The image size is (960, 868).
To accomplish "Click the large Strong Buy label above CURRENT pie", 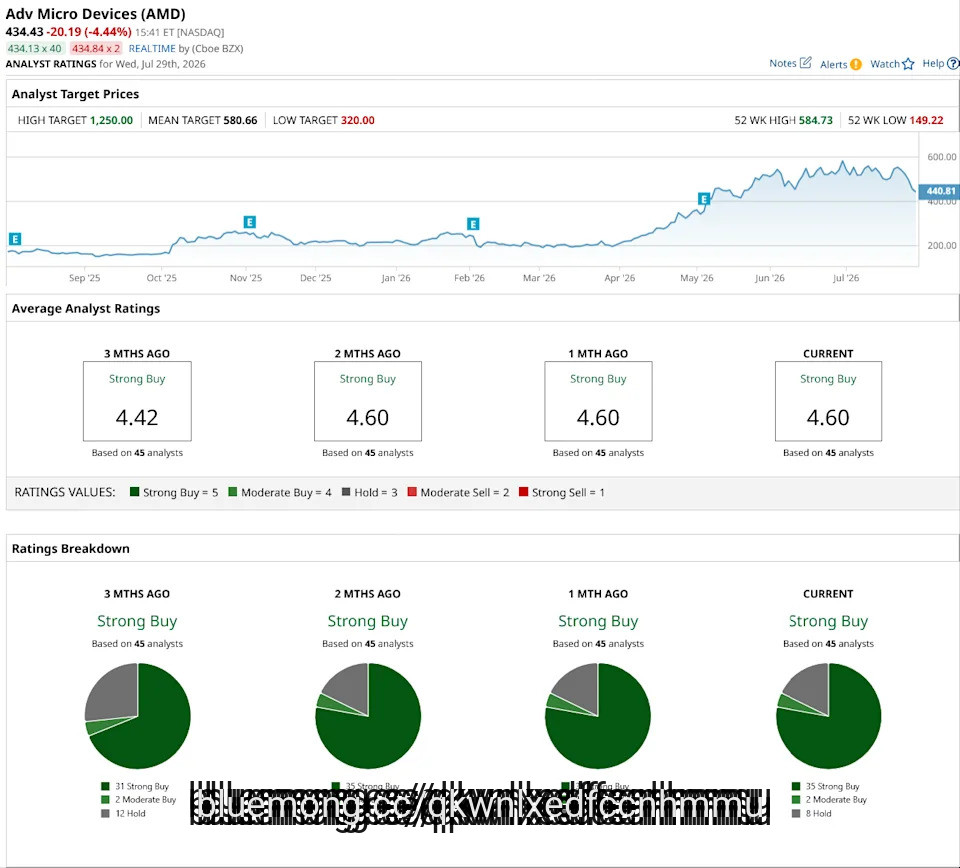I will [828, 621].
